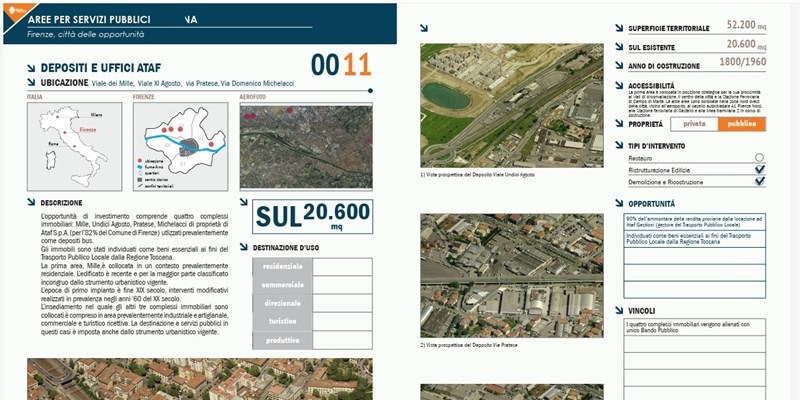This screenshot has height=400, width=800.
Task: Open the Deposito Viale Undici Agosto perspective photo
Action: click(512, 105)
